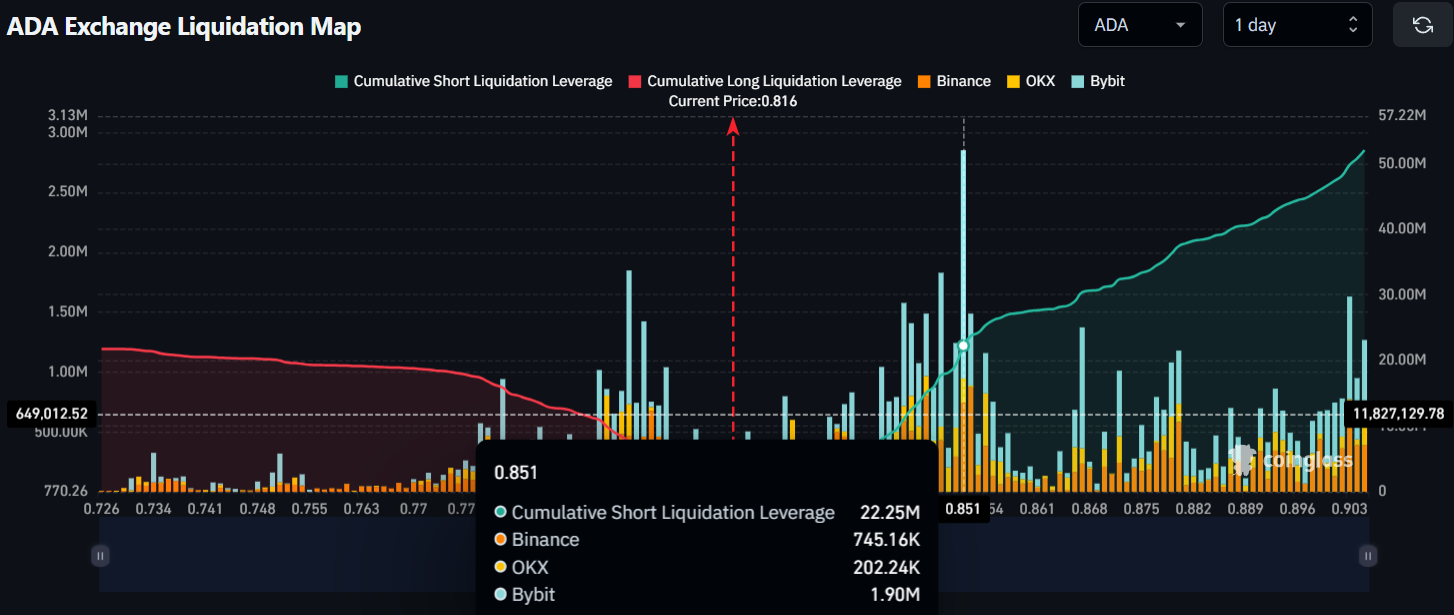Click the 57.22M right axis value

tap(1401, 116)
